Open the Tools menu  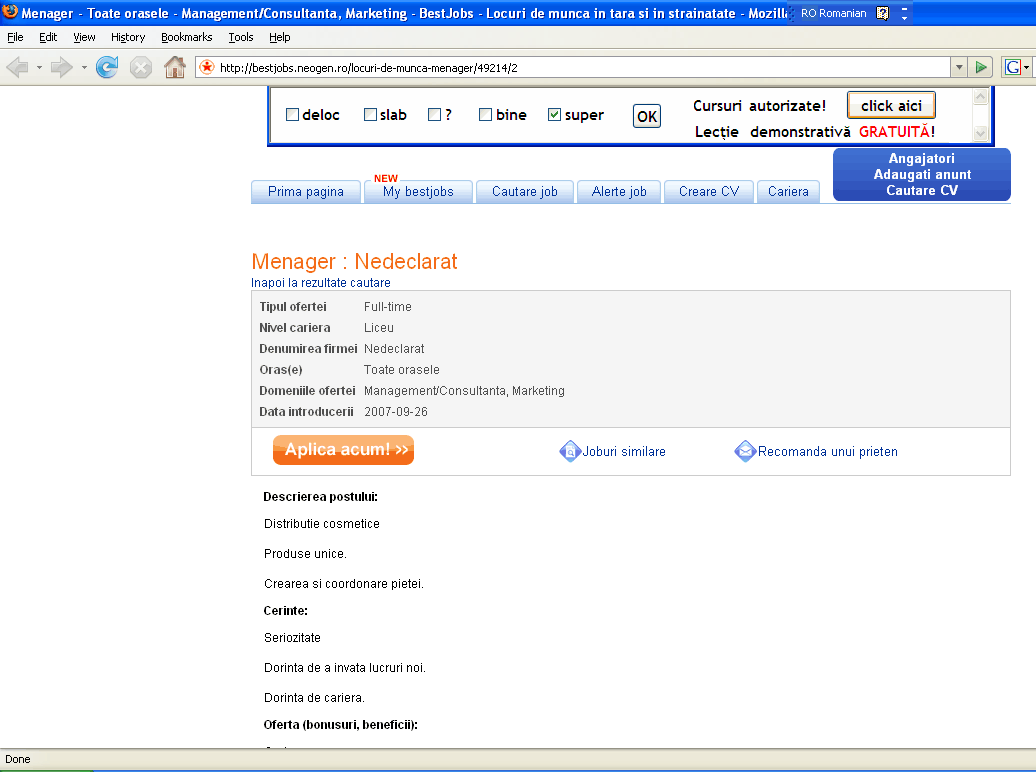(x=240, y=37)
